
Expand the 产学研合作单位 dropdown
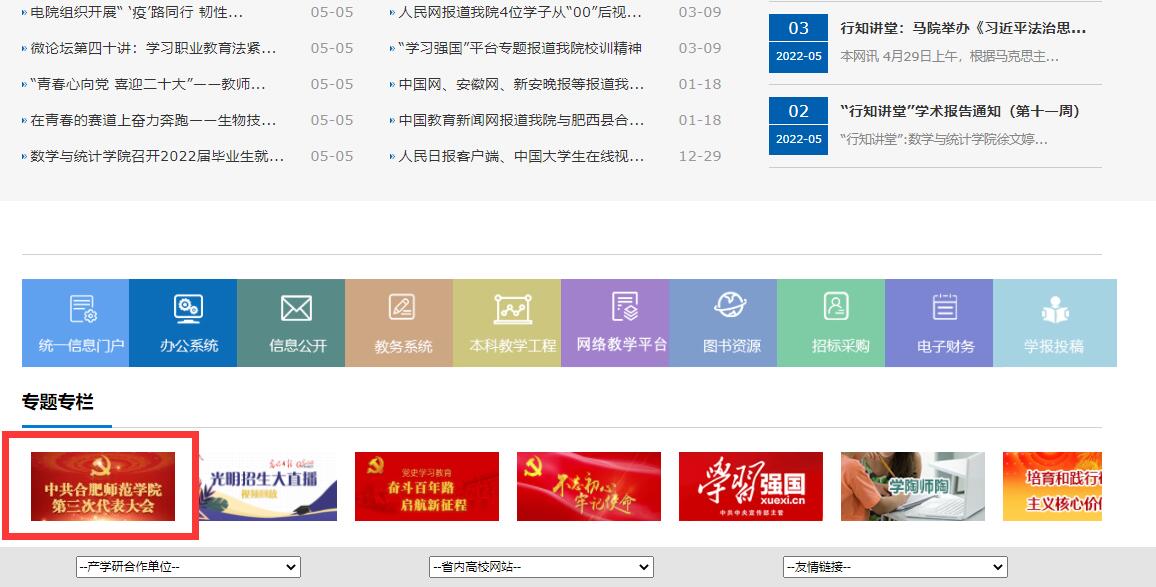(188, 567)
